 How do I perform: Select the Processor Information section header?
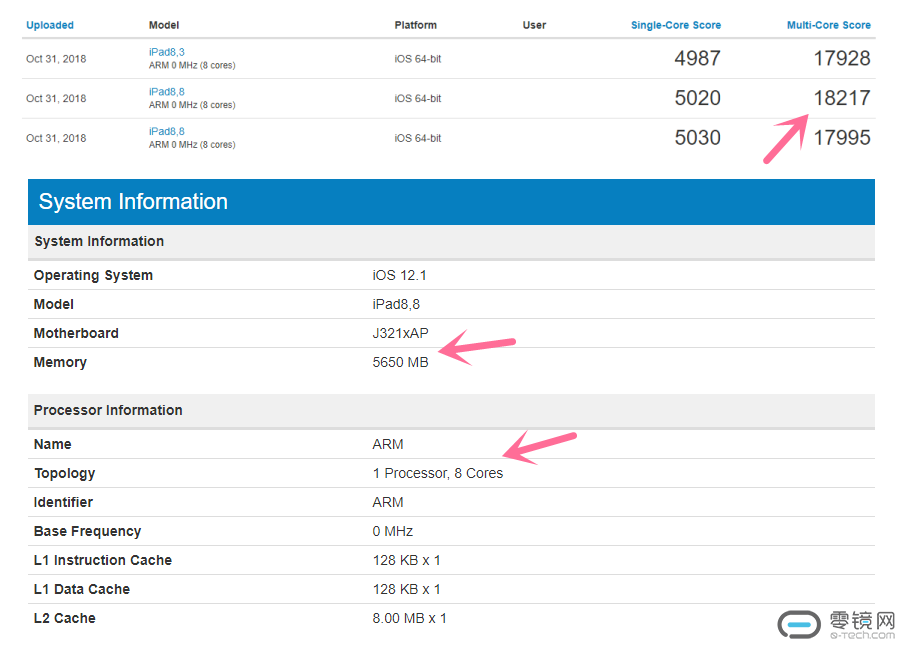pyautogui.click(x=108, y=410)
